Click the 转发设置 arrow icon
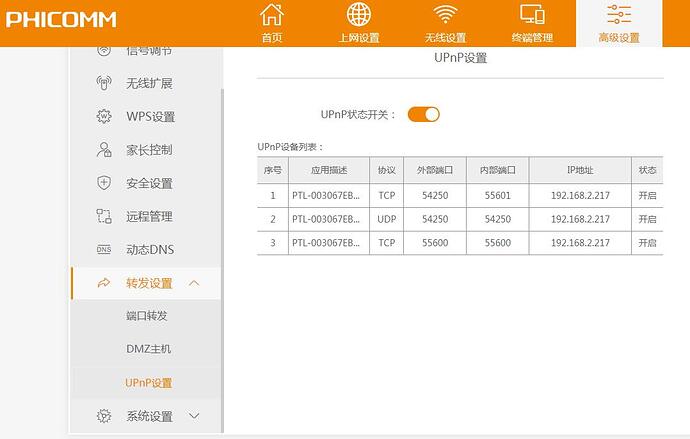The height and width of the screenshot is (439, 690). tap(104, 283)
